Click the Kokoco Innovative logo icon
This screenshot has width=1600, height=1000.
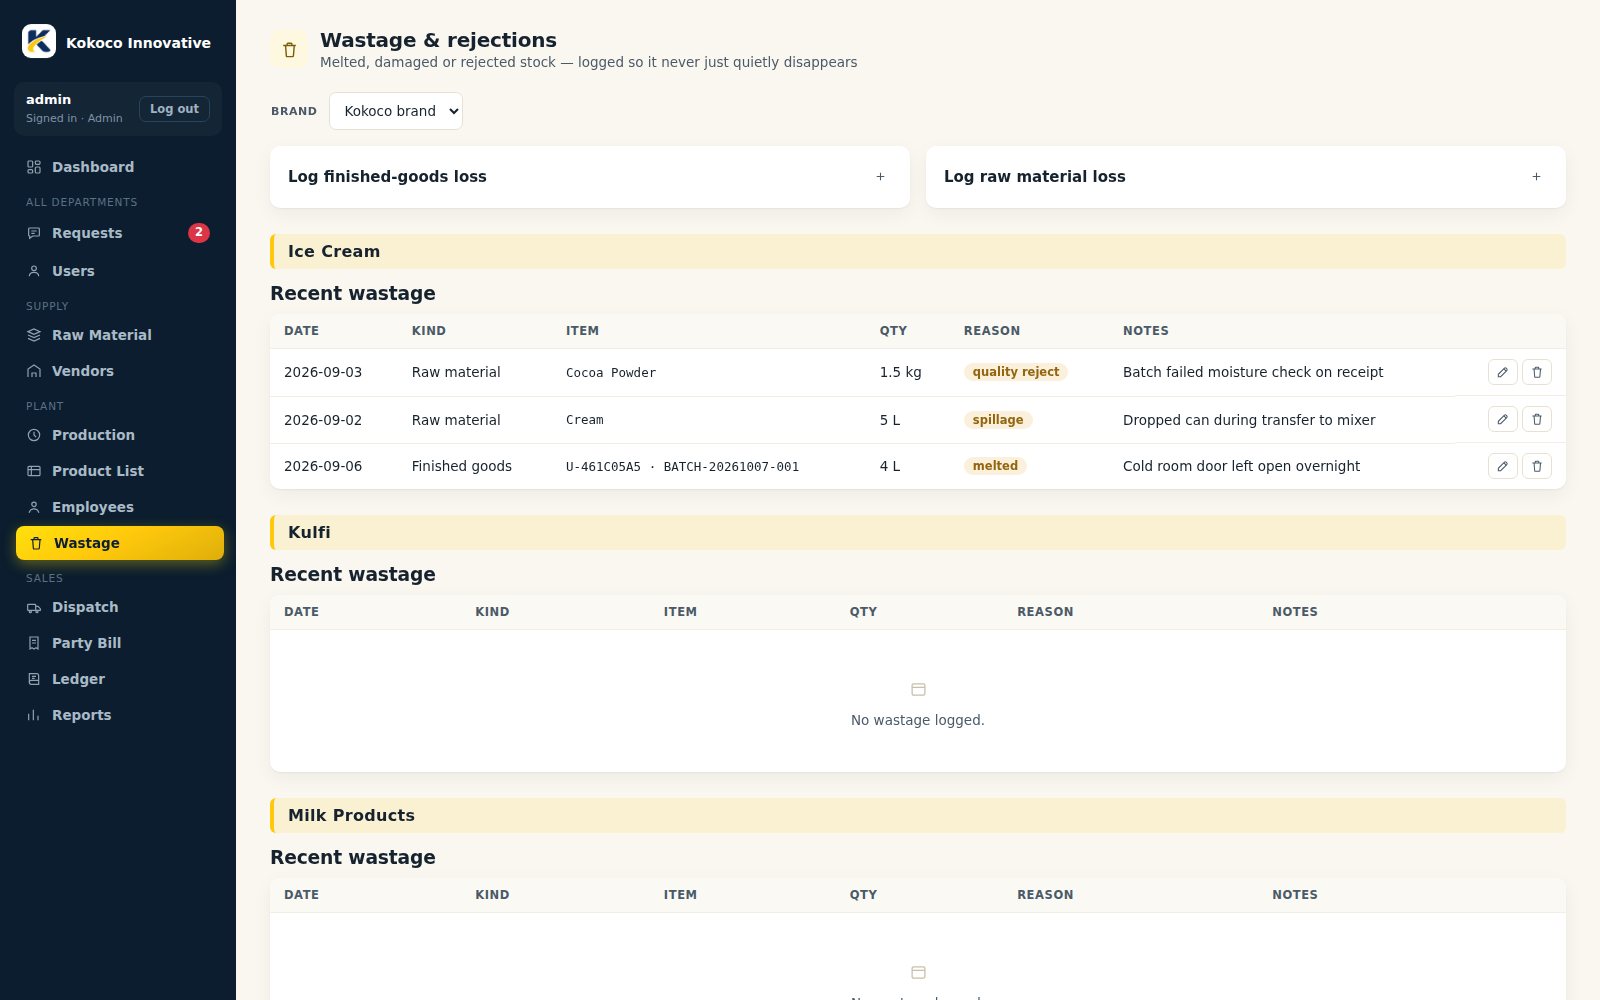39,41
